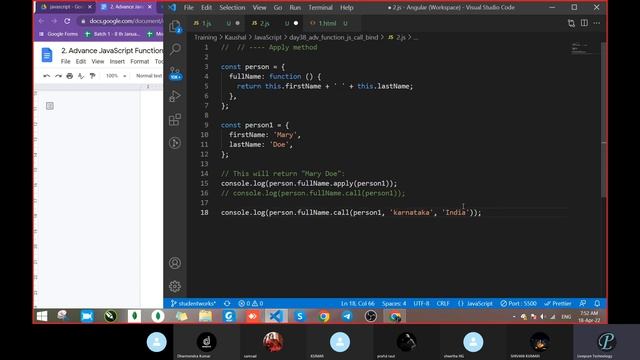Image resolution: width=640 pixels, height=360 pixels.
Task: Switch to the javascript Chrome tab
Action: [66, 7]
